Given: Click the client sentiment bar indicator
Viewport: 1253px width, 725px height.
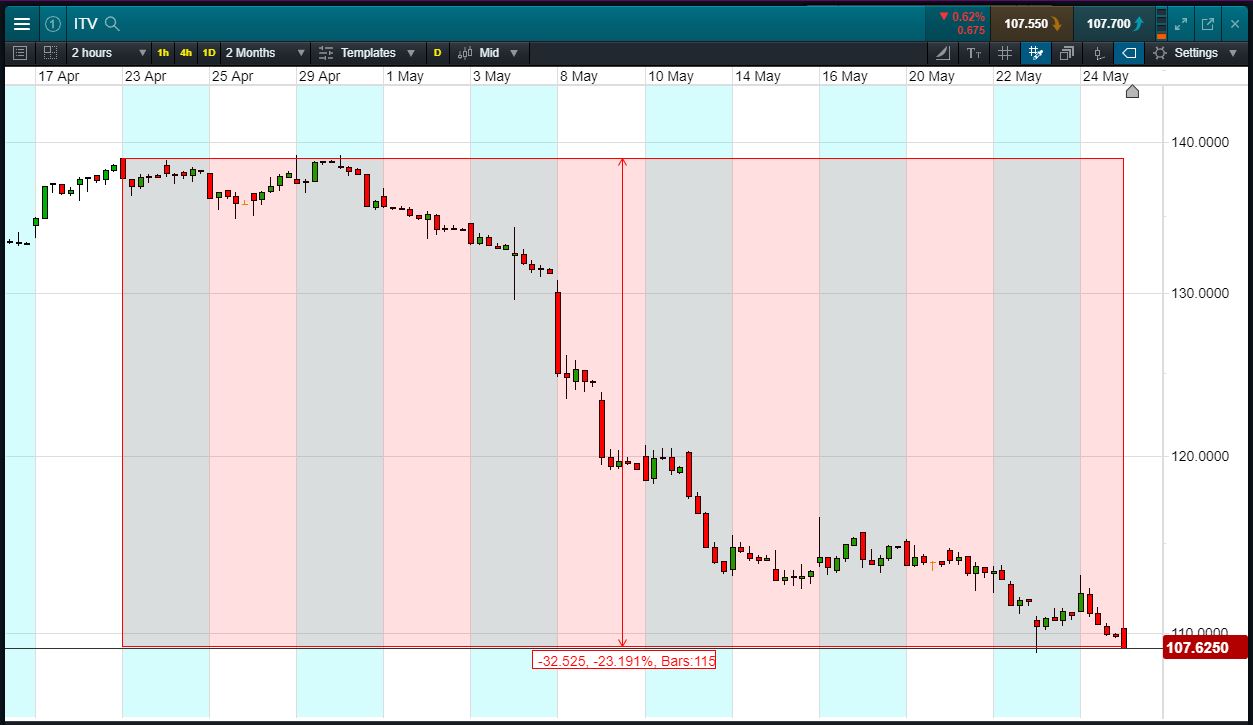Looking at the screenshot, I should (x=1161, y=24).
